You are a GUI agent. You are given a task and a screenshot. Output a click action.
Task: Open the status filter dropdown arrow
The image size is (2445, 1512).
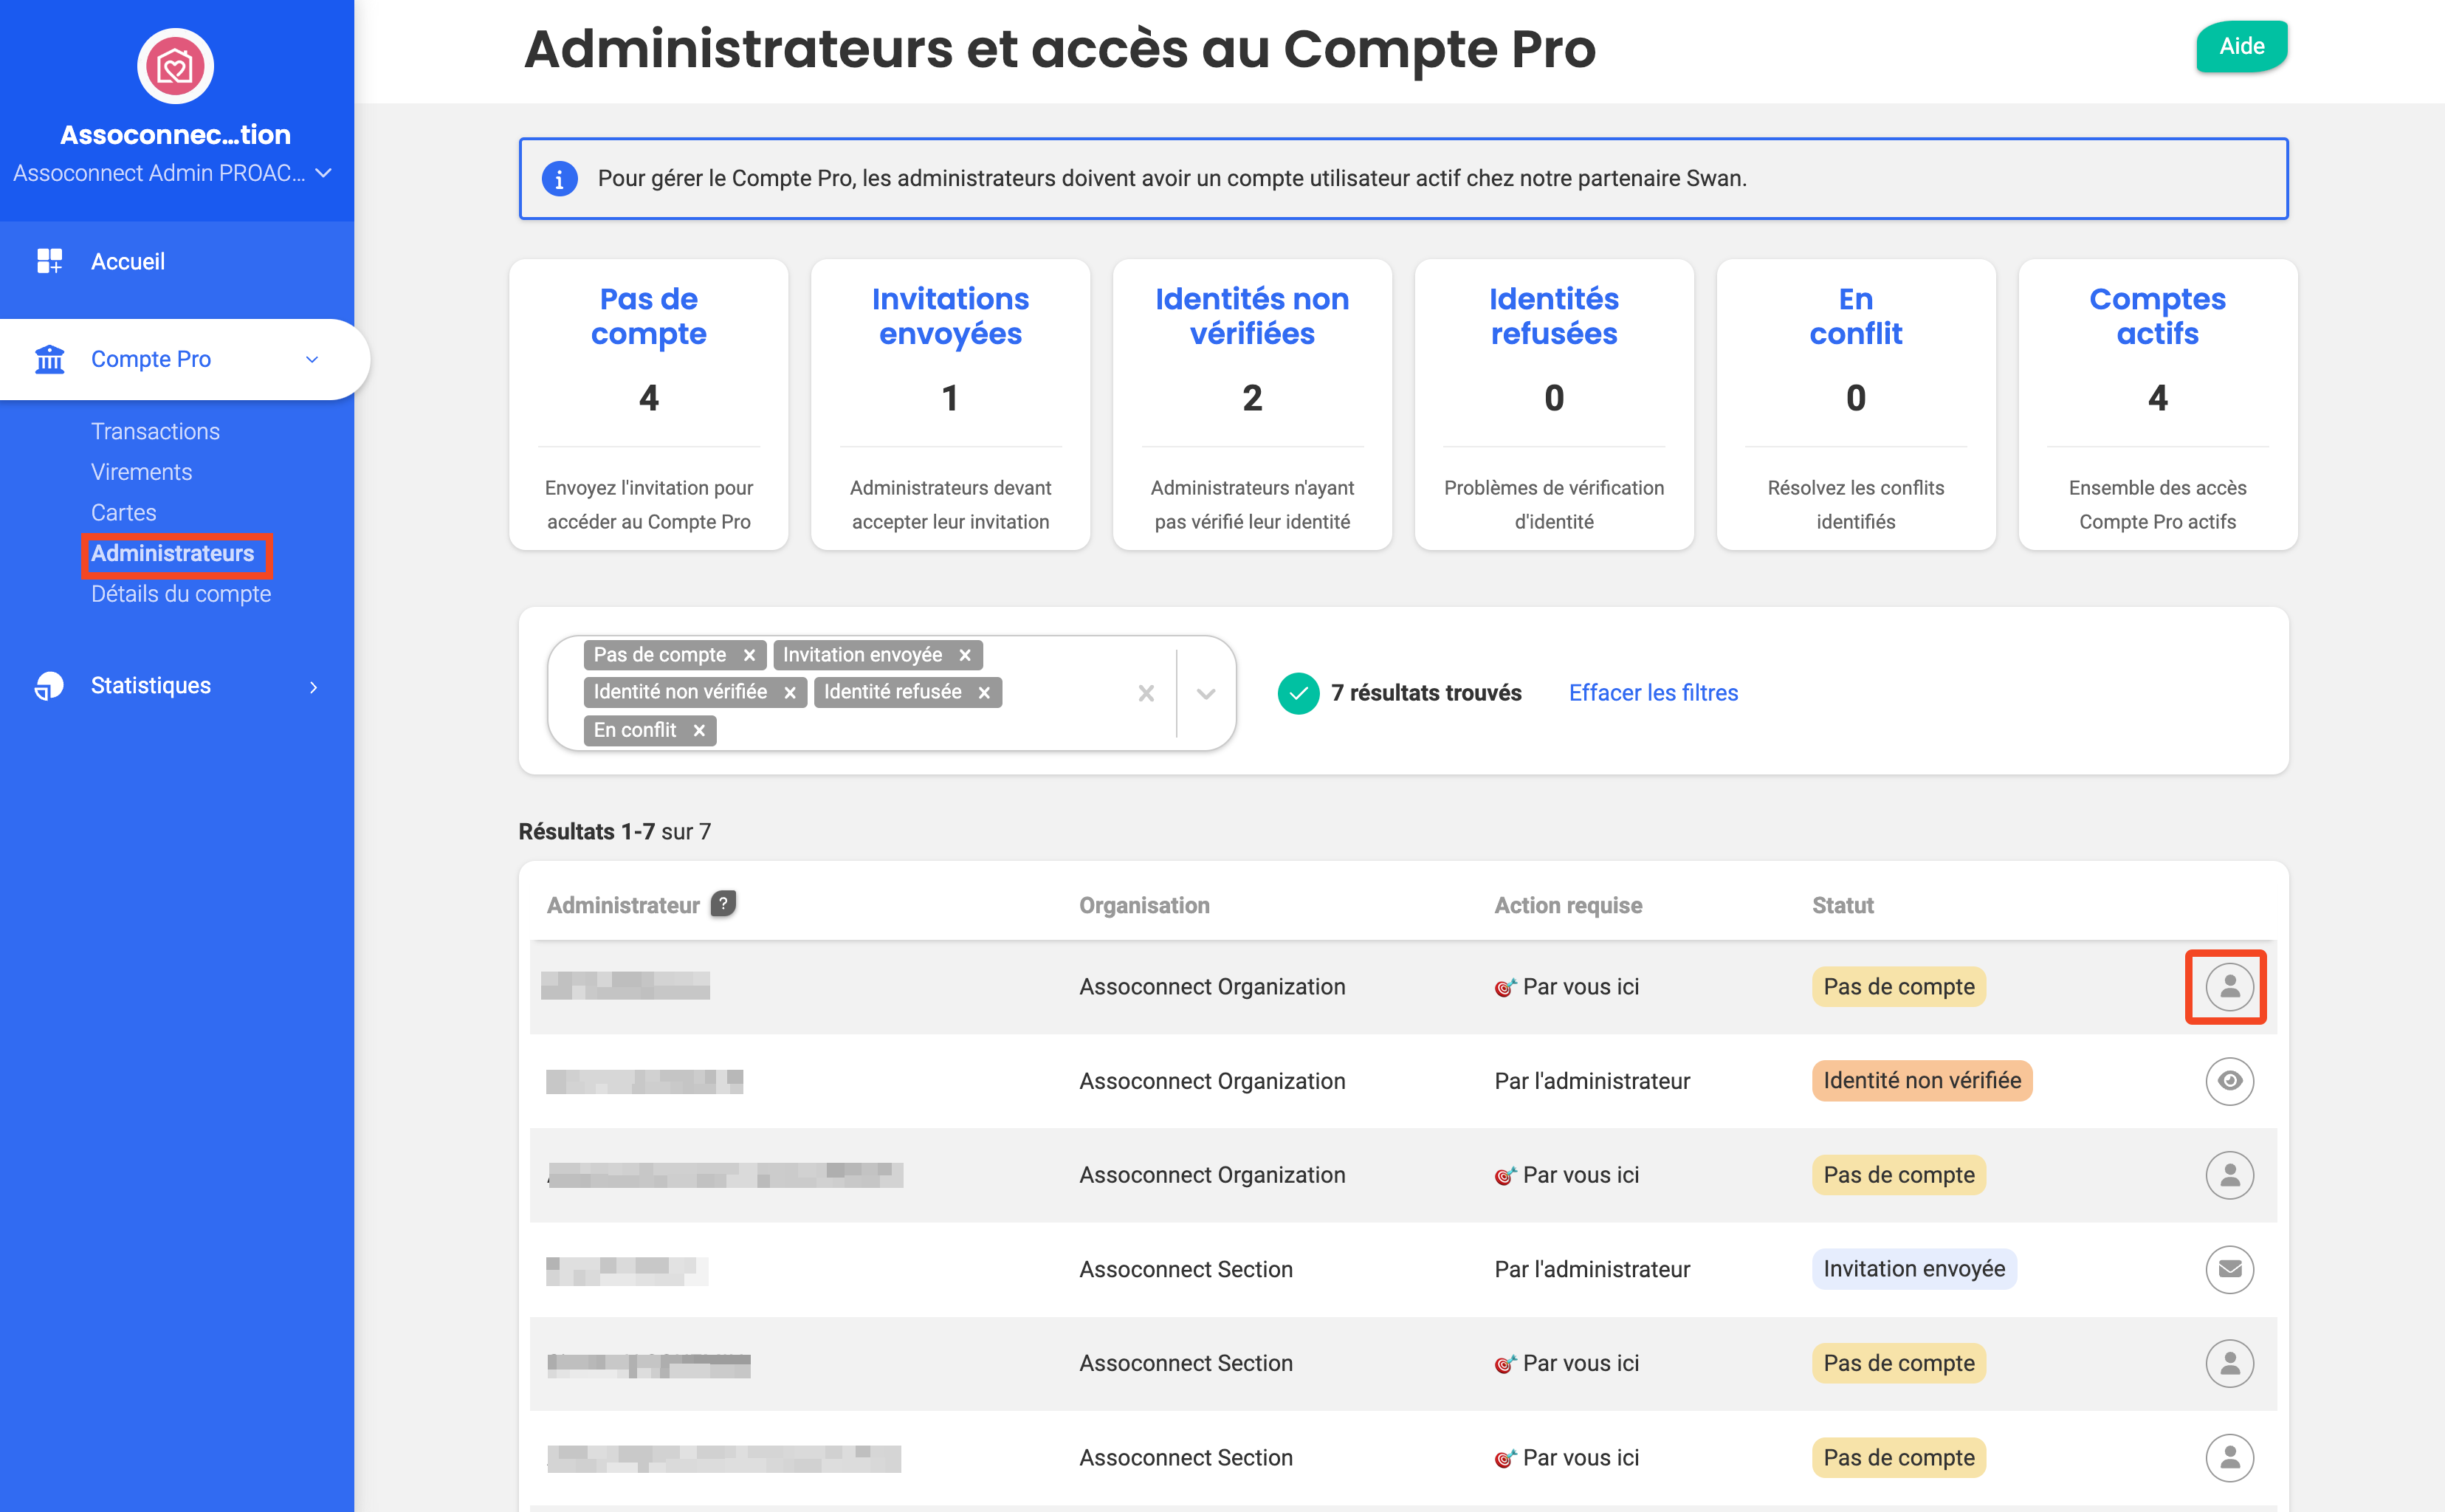click(x=1206, y=693)
